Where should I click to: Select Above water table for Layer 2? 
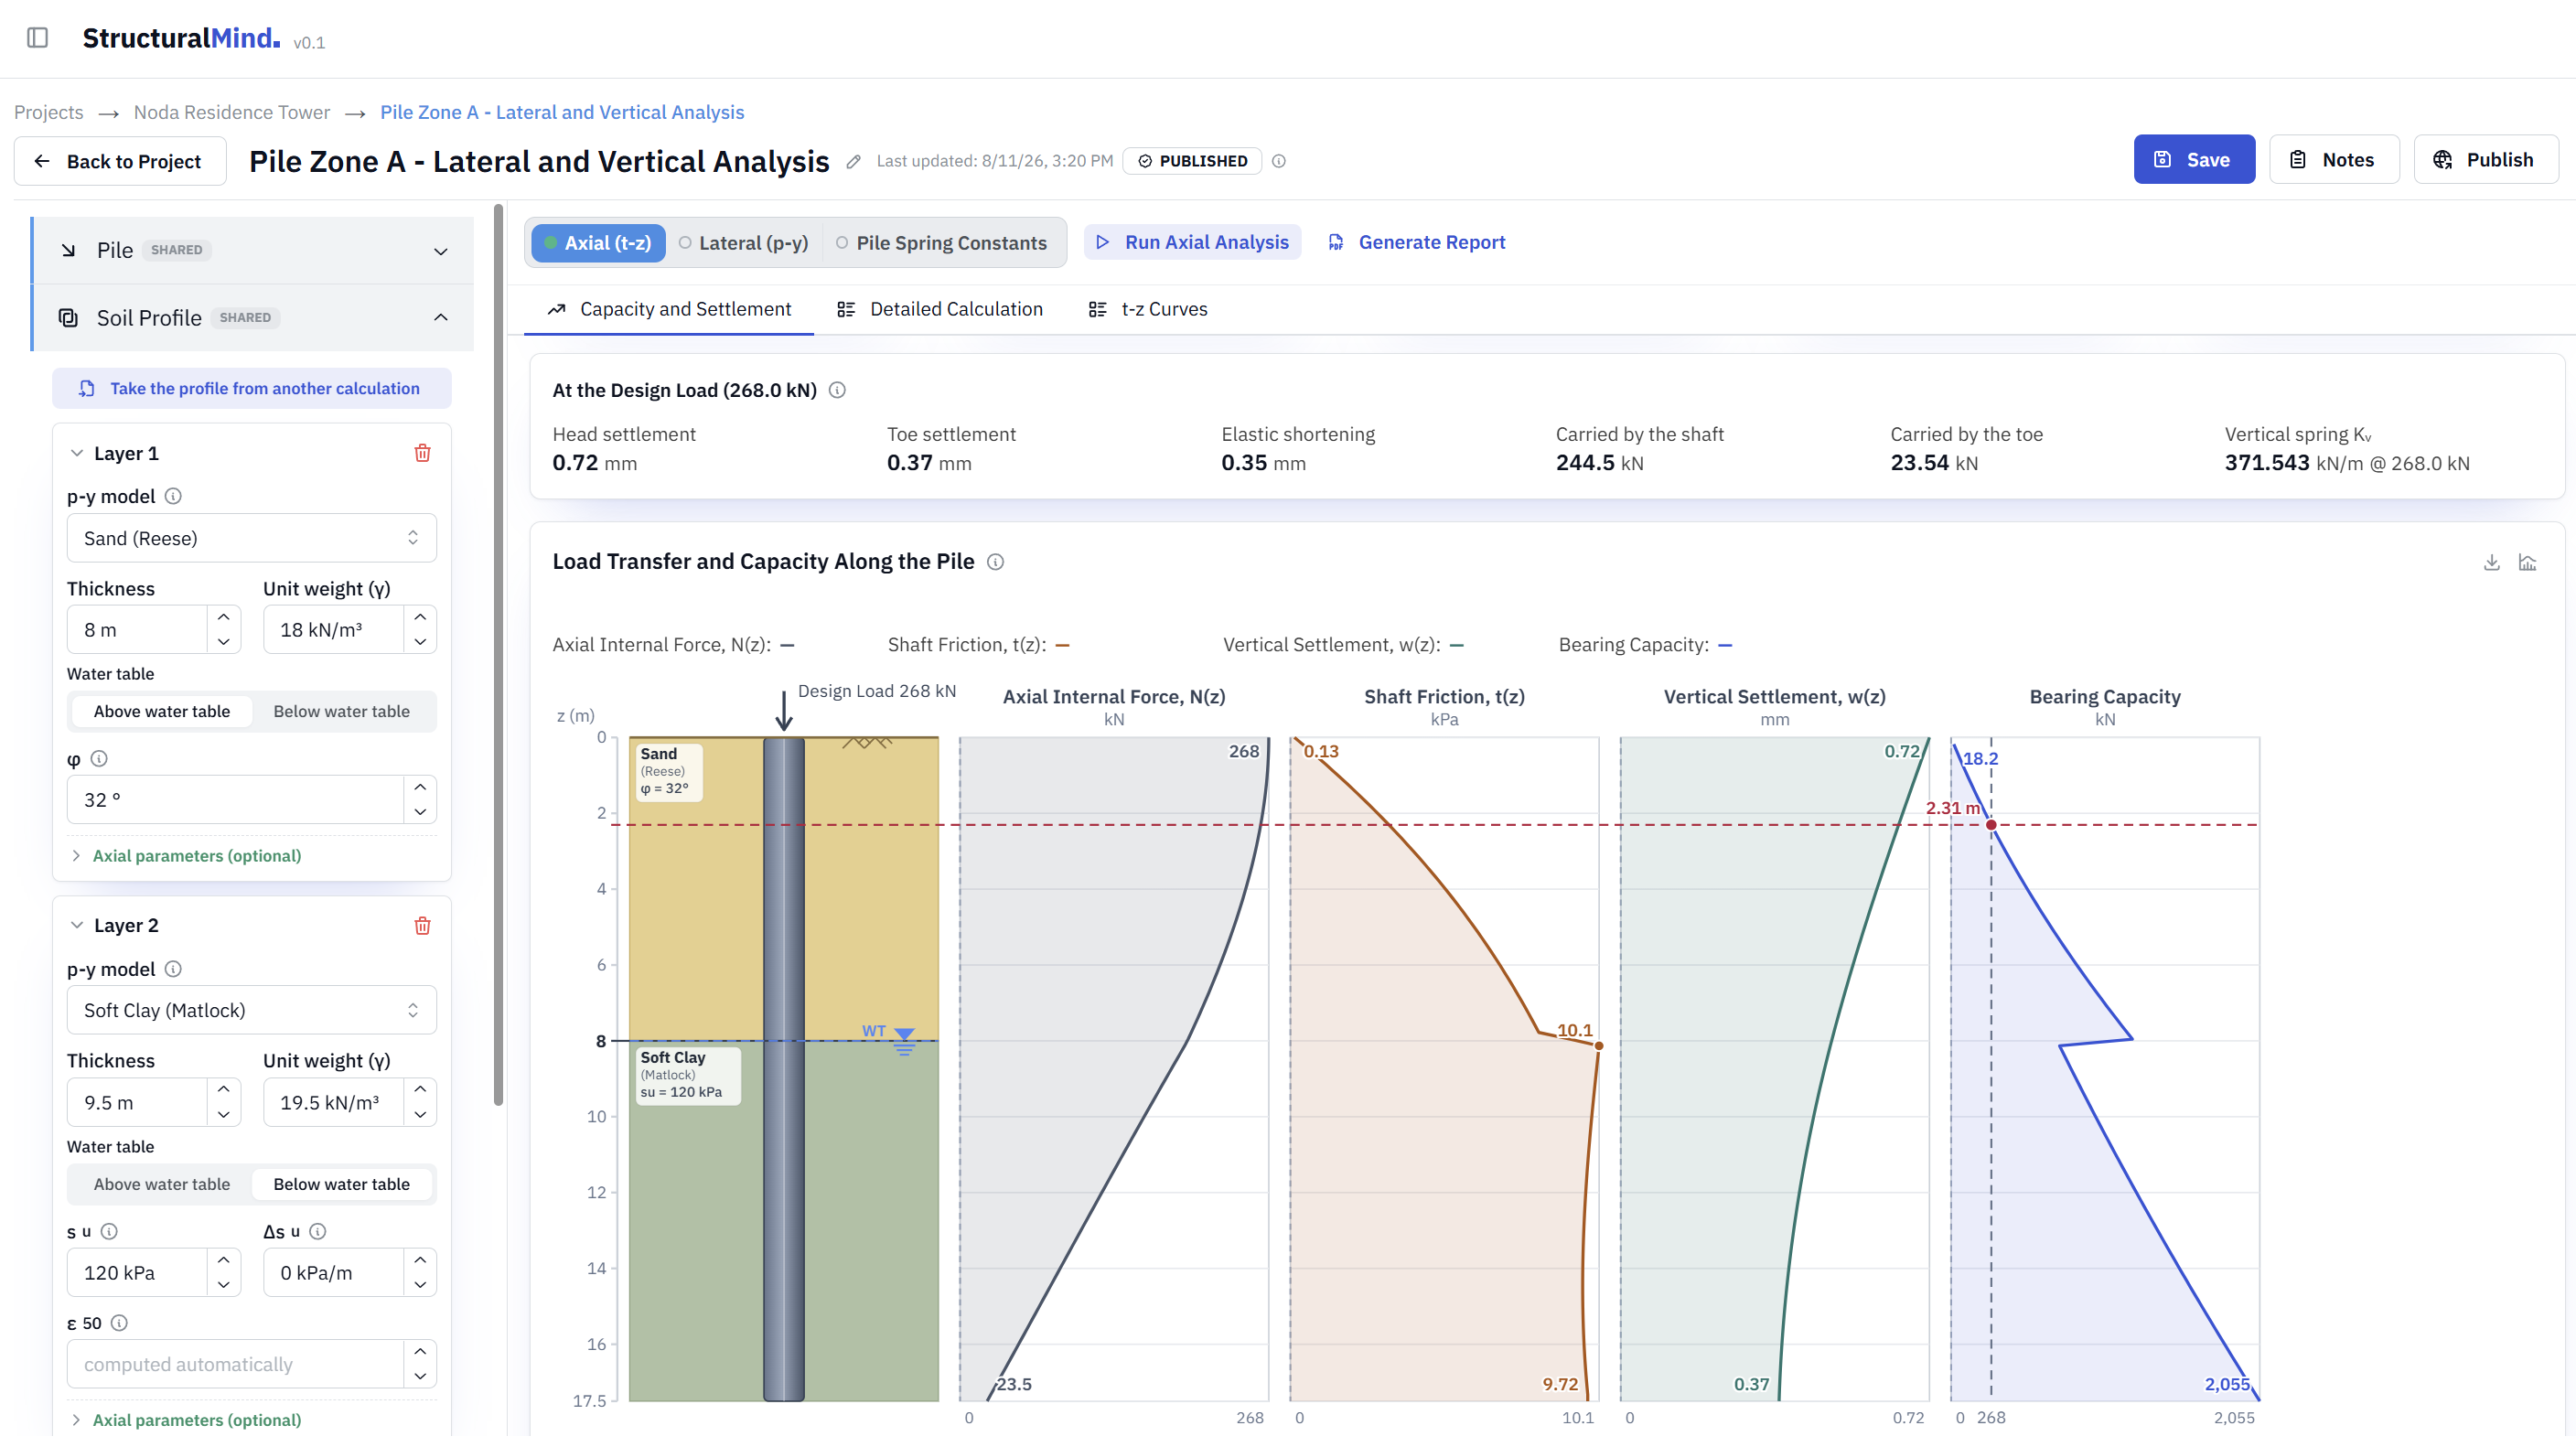coord(161,1184)
